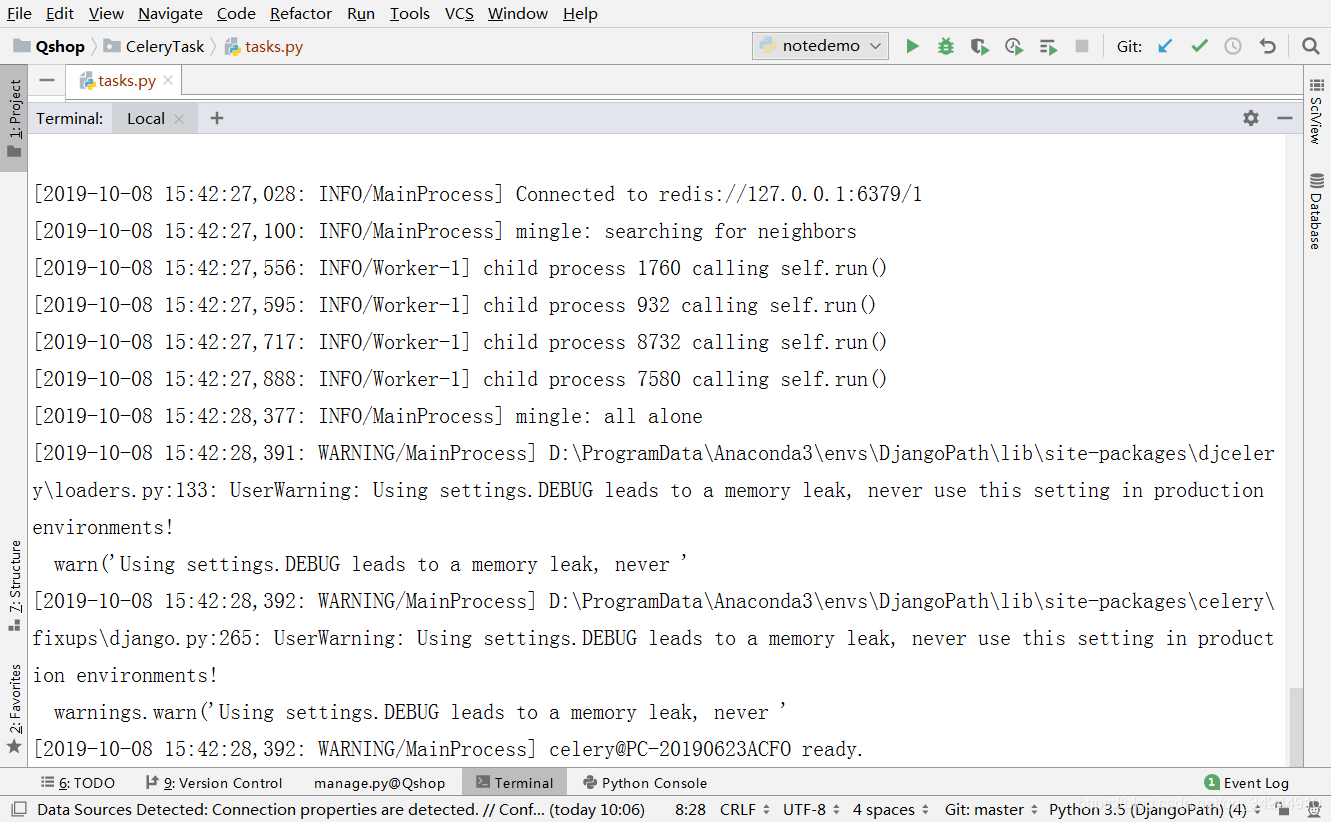Hide the Terminal tool window
Image resolution: width=1331 pixels, height=822 pixels.
pos(1285,118)
